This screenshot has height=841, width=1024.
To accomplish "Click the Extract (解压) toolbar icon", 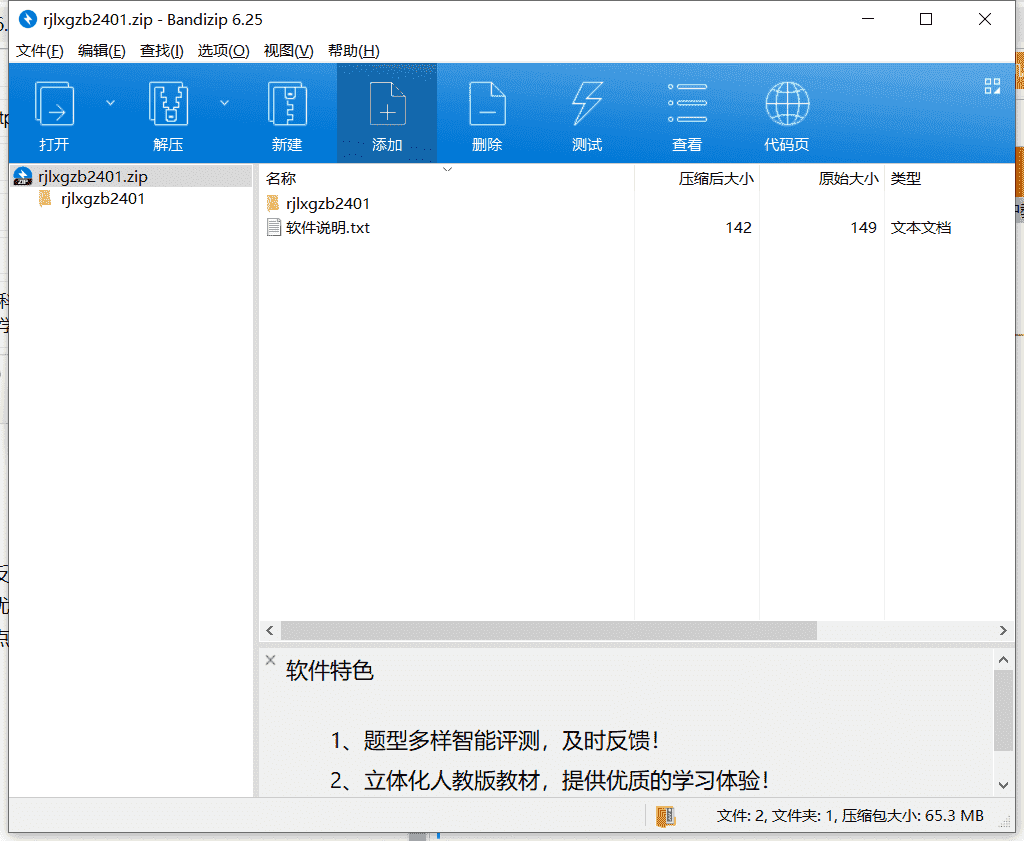I will pyautogui.click(x=168, y=103).
